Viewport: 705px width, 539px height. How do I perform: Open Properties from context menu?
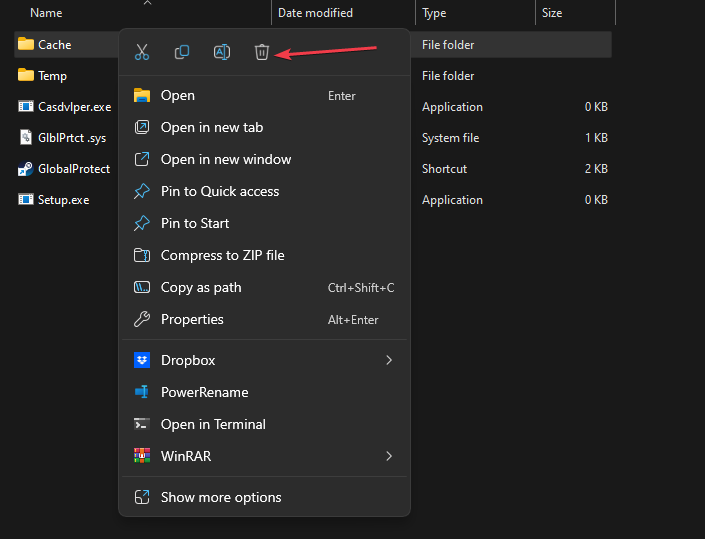(192, 319)
